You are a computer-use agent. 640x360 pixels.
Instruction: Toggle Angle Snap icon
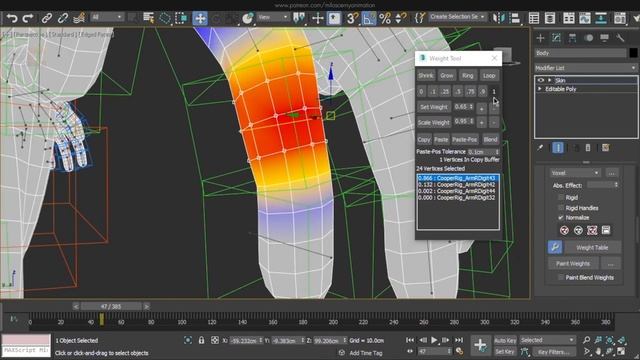[369, 18]
